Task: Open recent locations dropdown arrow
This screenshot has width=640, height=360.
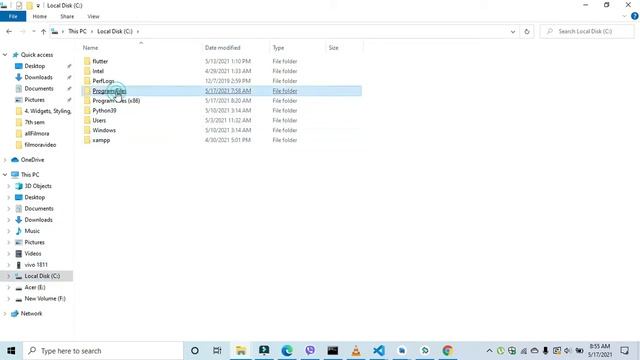Action: pyautogui.click(x=33, y=31)
